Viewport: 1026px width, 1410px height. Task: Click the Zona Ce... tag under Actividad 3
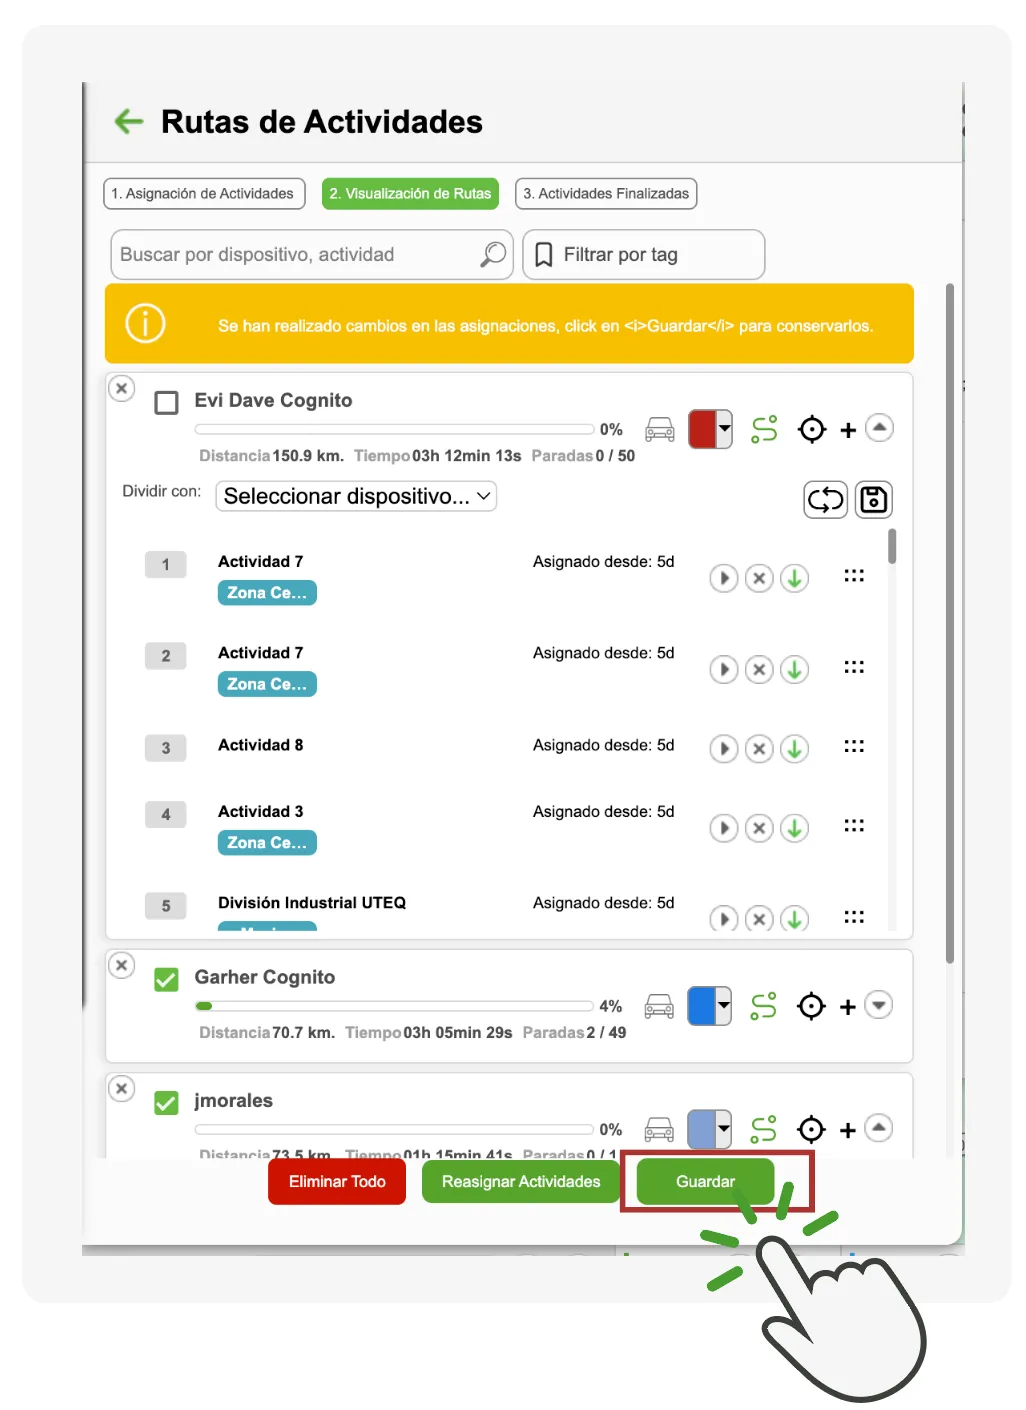pyautogui.click(x=267, y=843)
